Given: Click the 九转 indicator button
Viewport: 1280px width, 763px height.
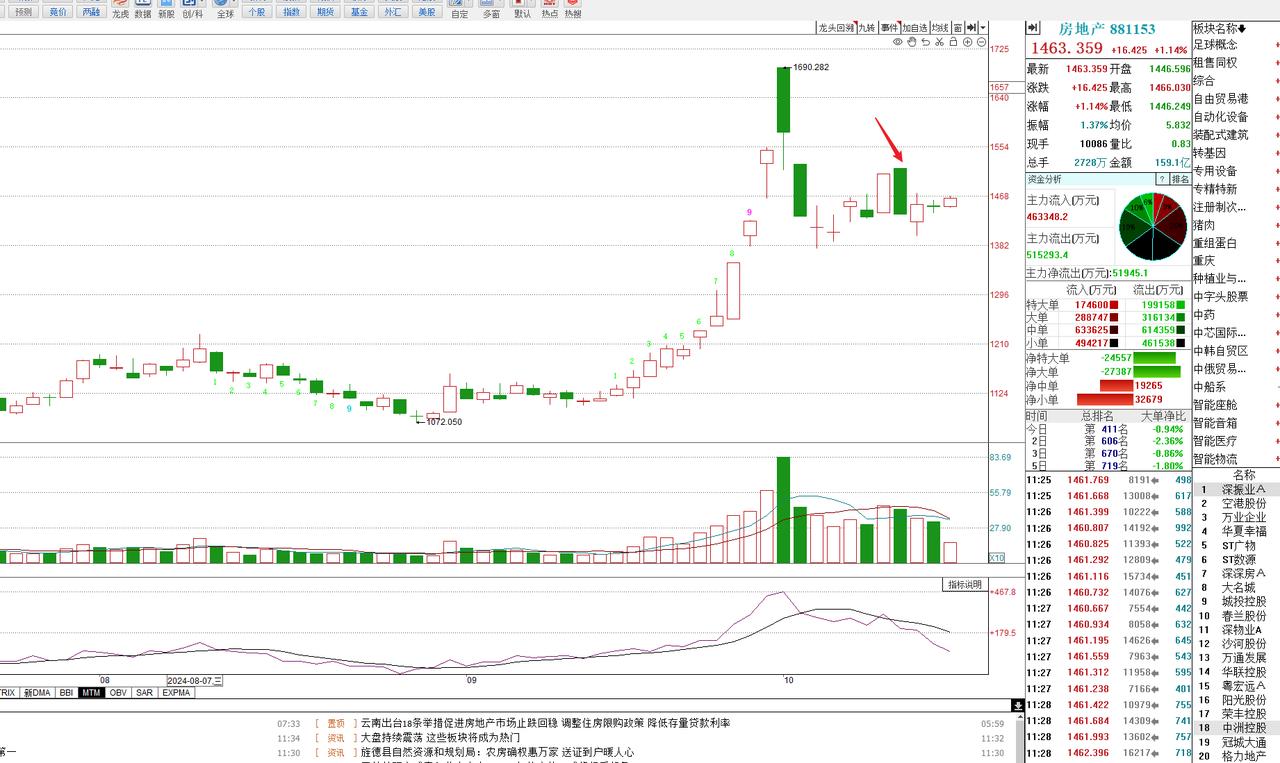Looking at the screenshot, I should click(x=866, y=28).
